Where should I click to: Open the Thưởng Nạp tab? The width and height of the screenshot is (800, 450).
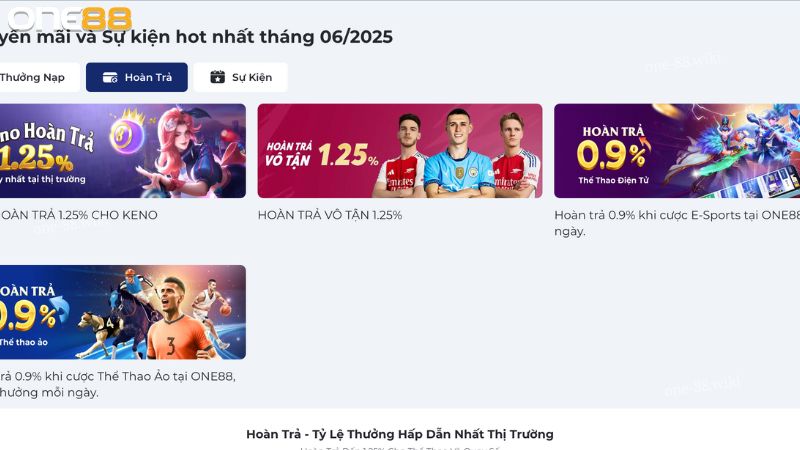[39, 78]
